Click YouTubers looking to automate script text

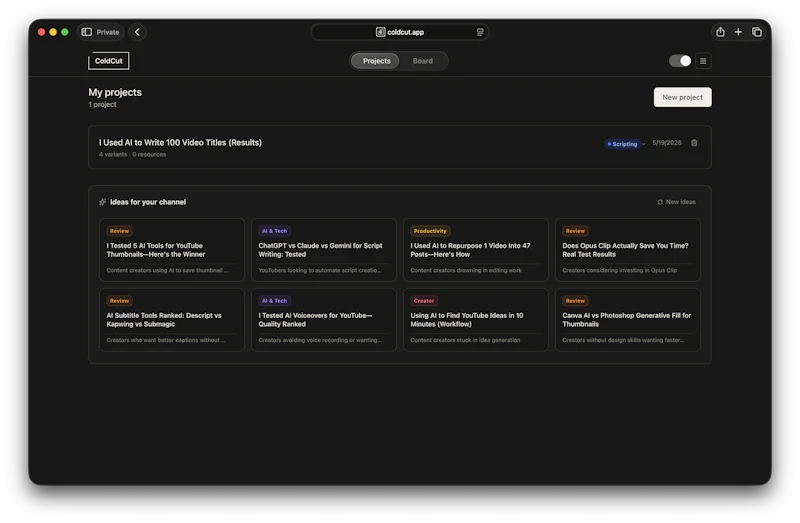coord(320,270)
